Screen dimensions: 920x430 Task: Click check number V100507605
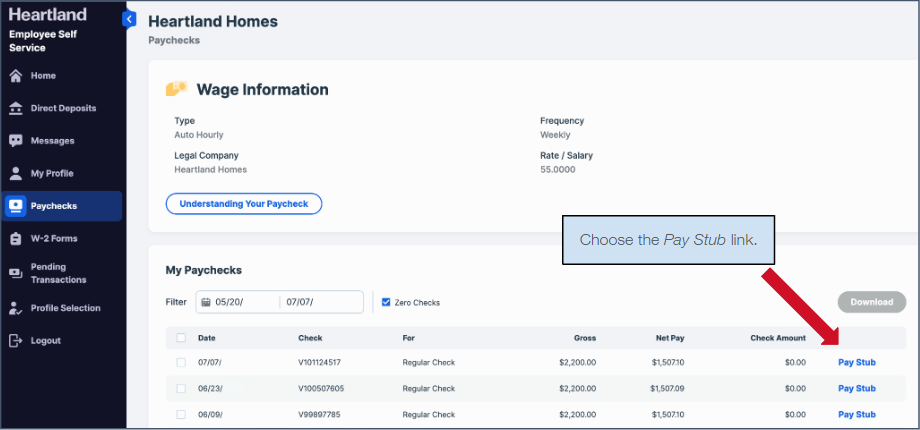(321, 388)
